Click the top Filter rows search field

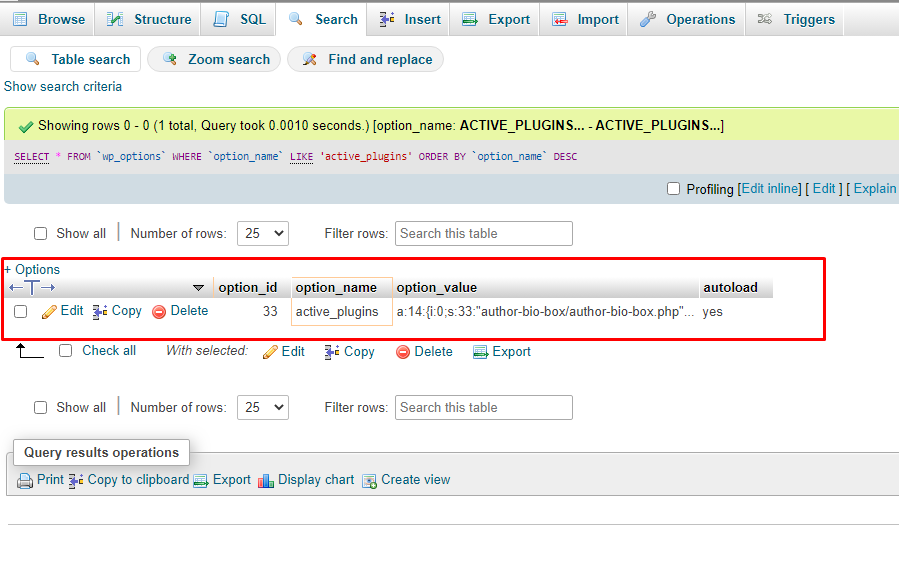(x=484, y=234)
